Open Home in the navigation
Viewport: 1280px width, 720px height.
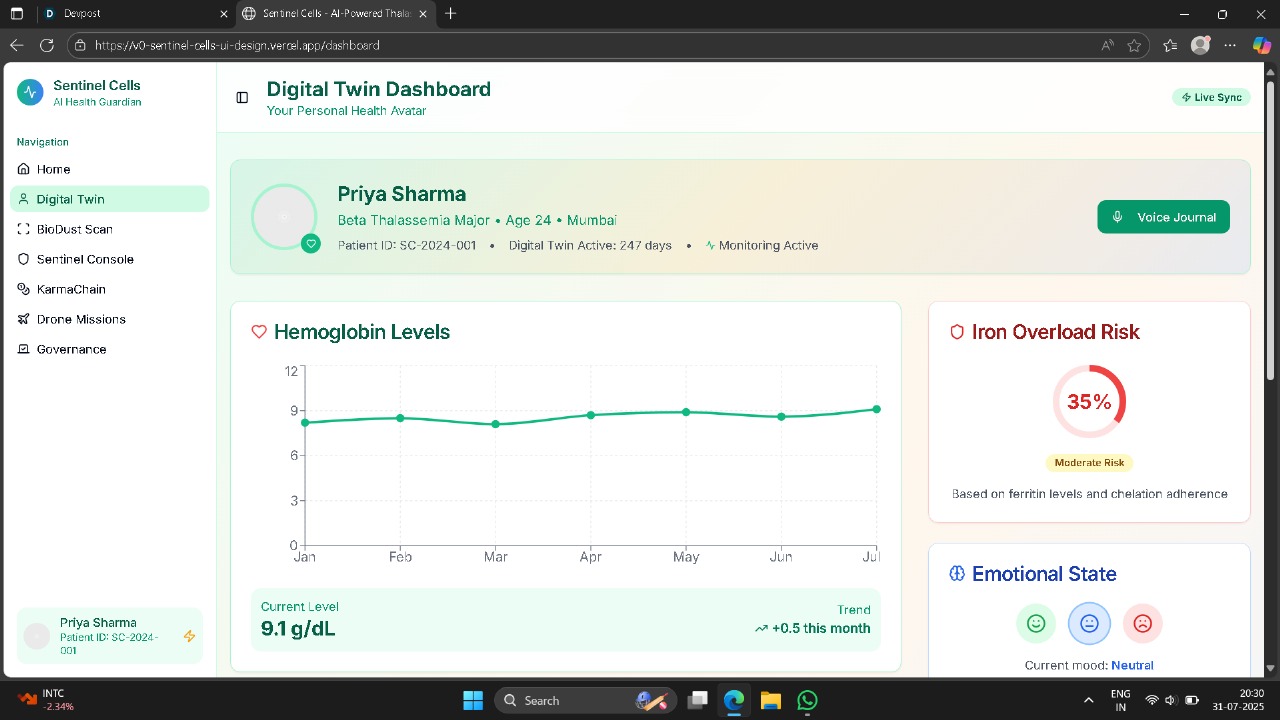[x=110, y=169]
